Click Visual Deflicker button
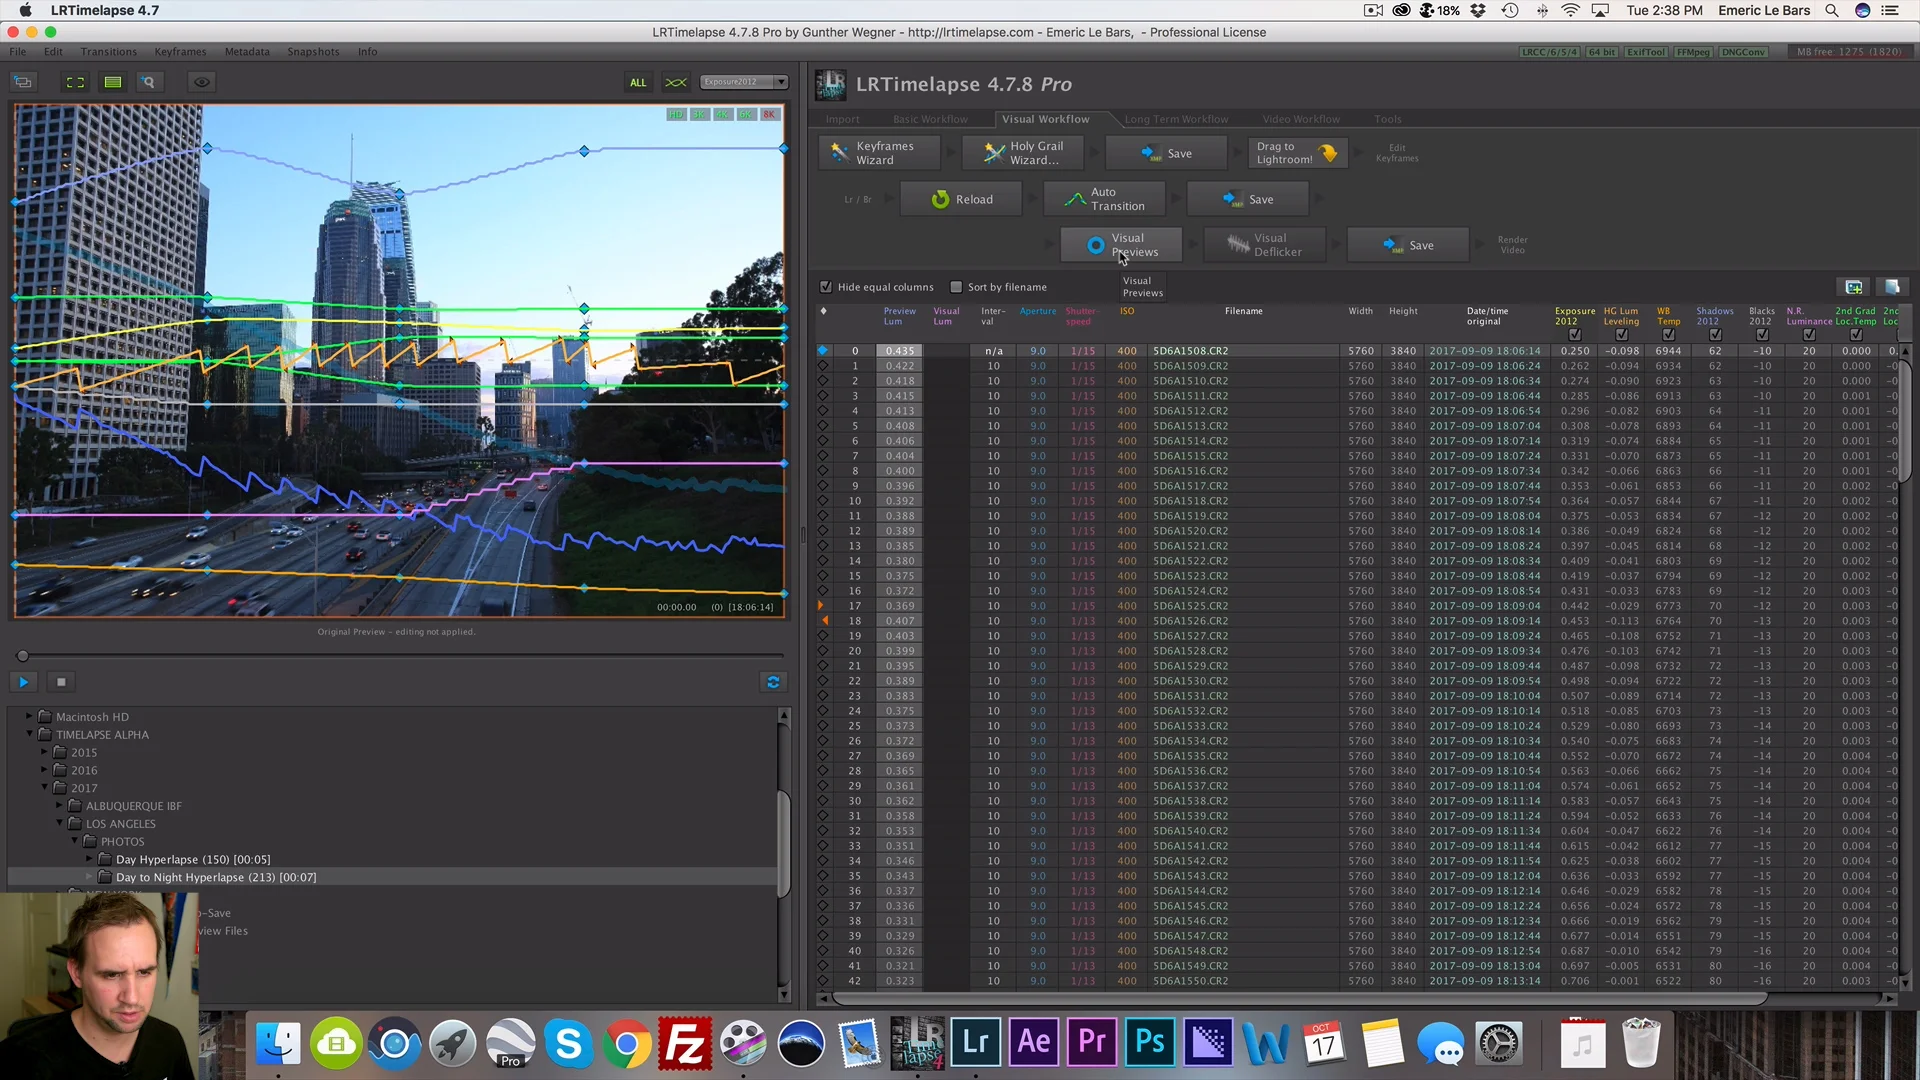The height and width of the screenshot is (1080, 1920). pos(1265,245)
